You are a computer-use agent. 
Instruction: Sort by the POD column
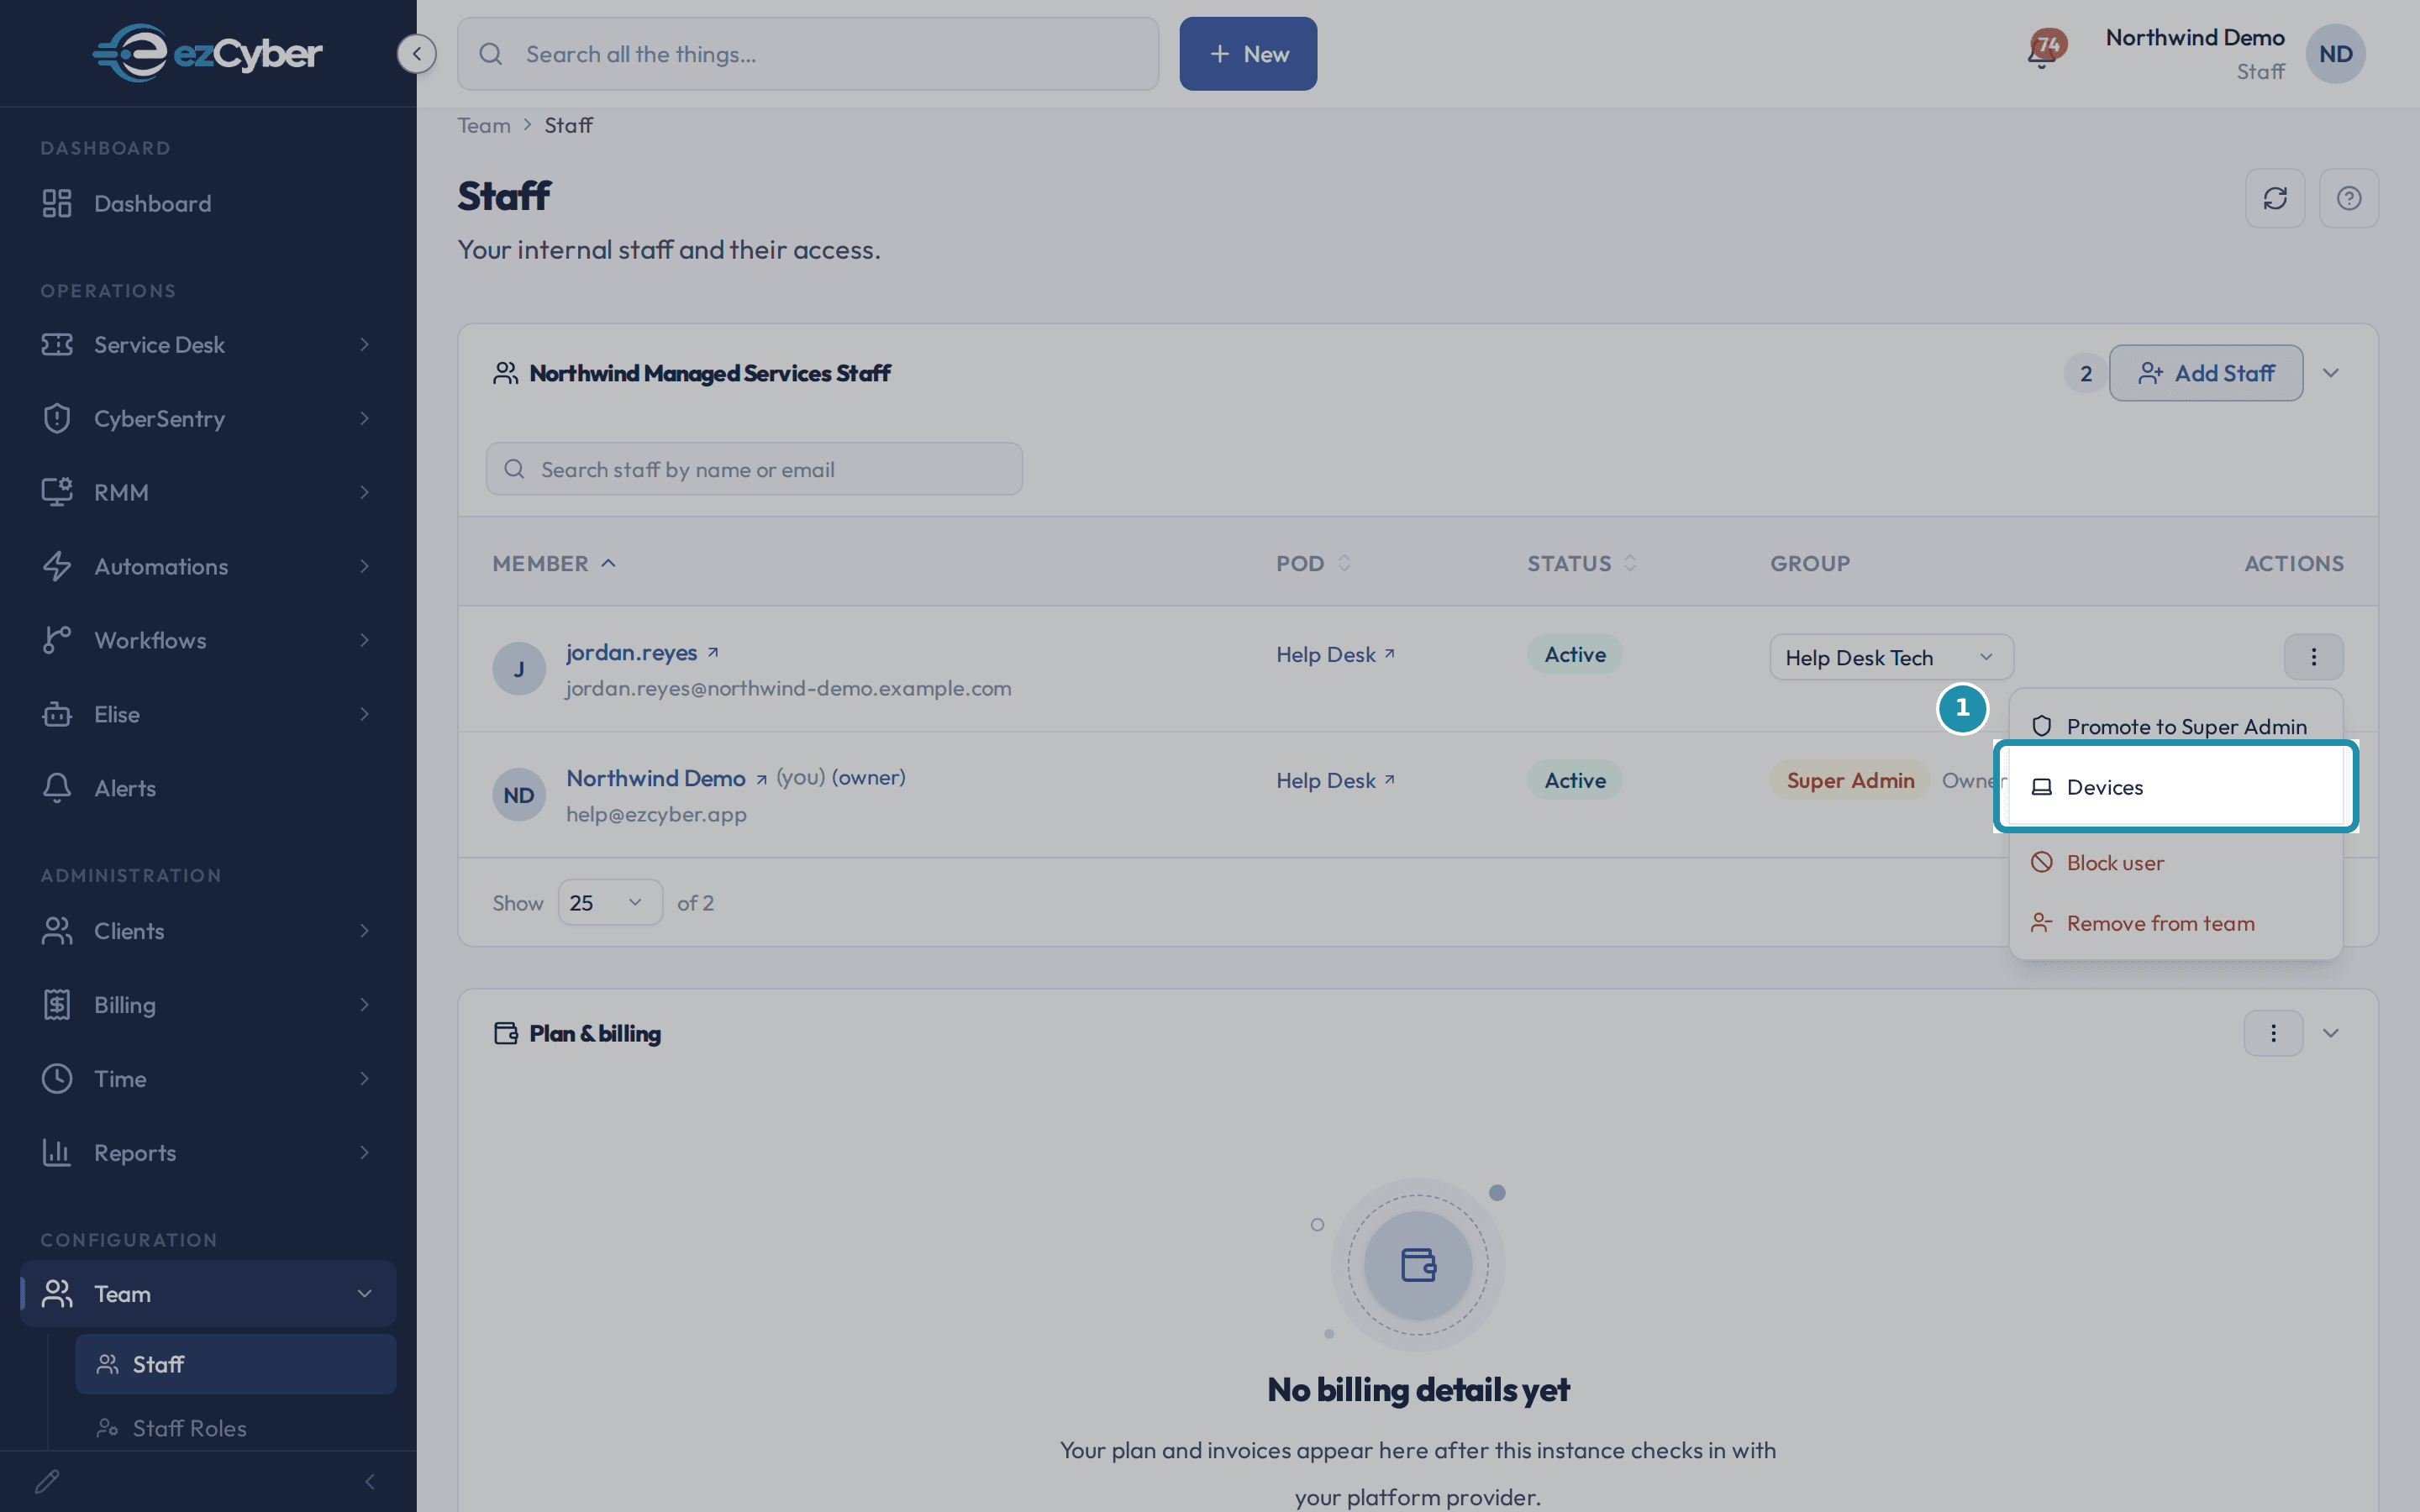click(x=1313, y=563)
